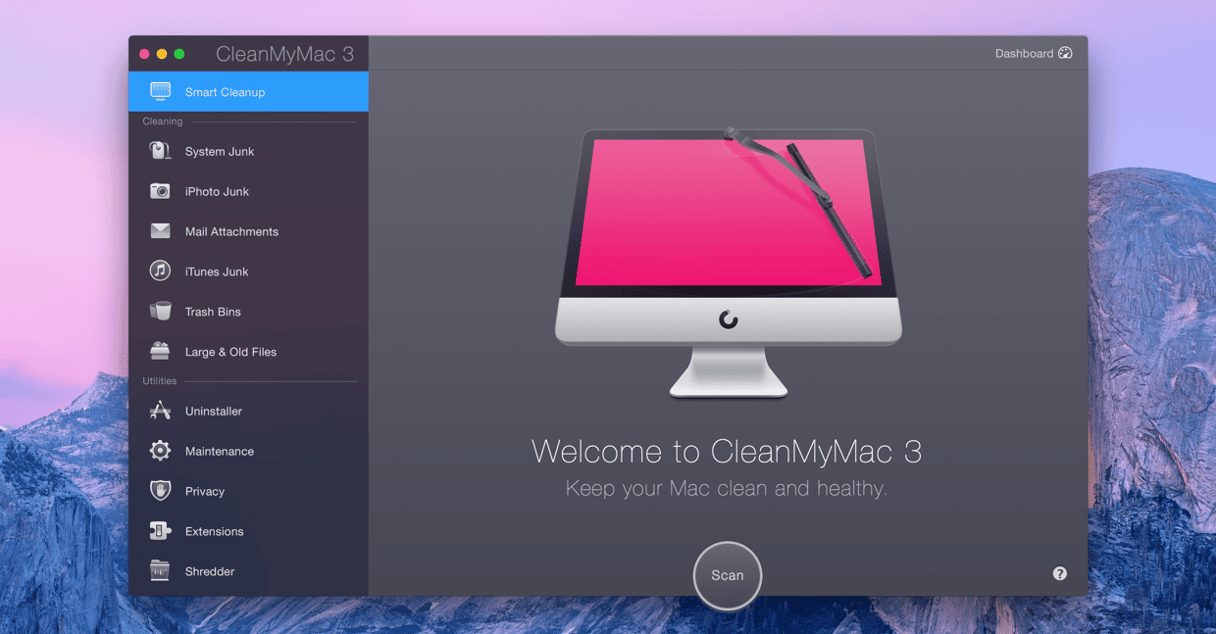Select Smart Cleanup label in sidebar

[225, 92]
